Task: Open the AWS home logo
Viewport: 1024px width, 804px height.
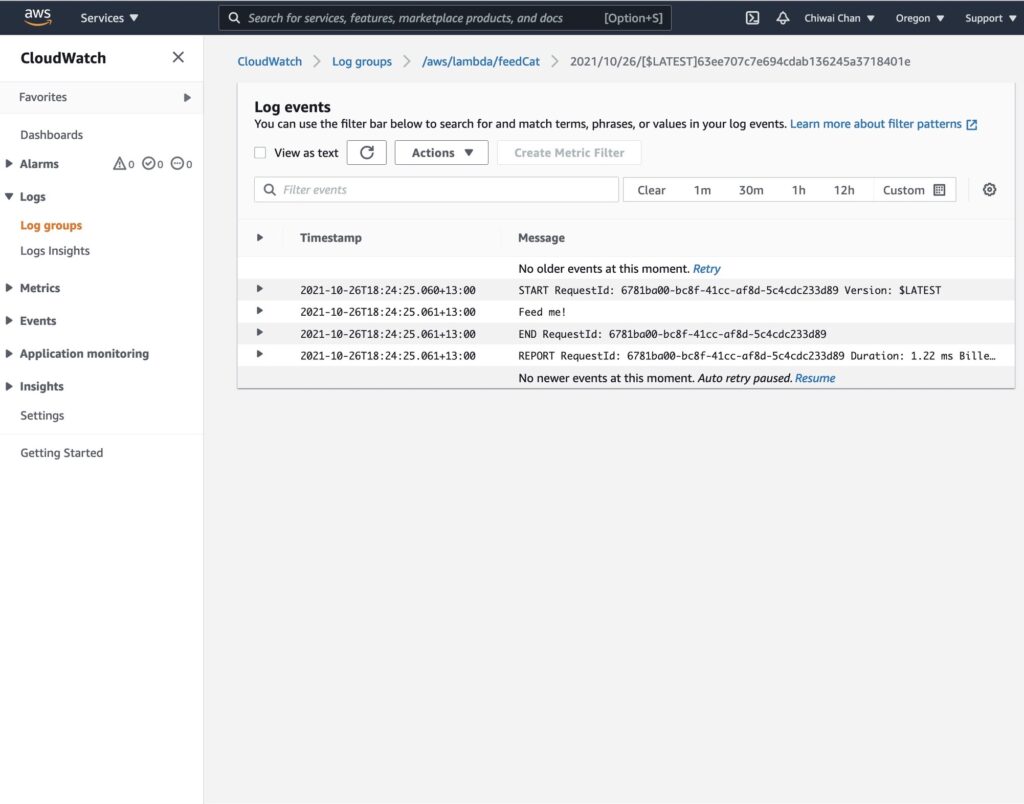Action: (38, 18)
